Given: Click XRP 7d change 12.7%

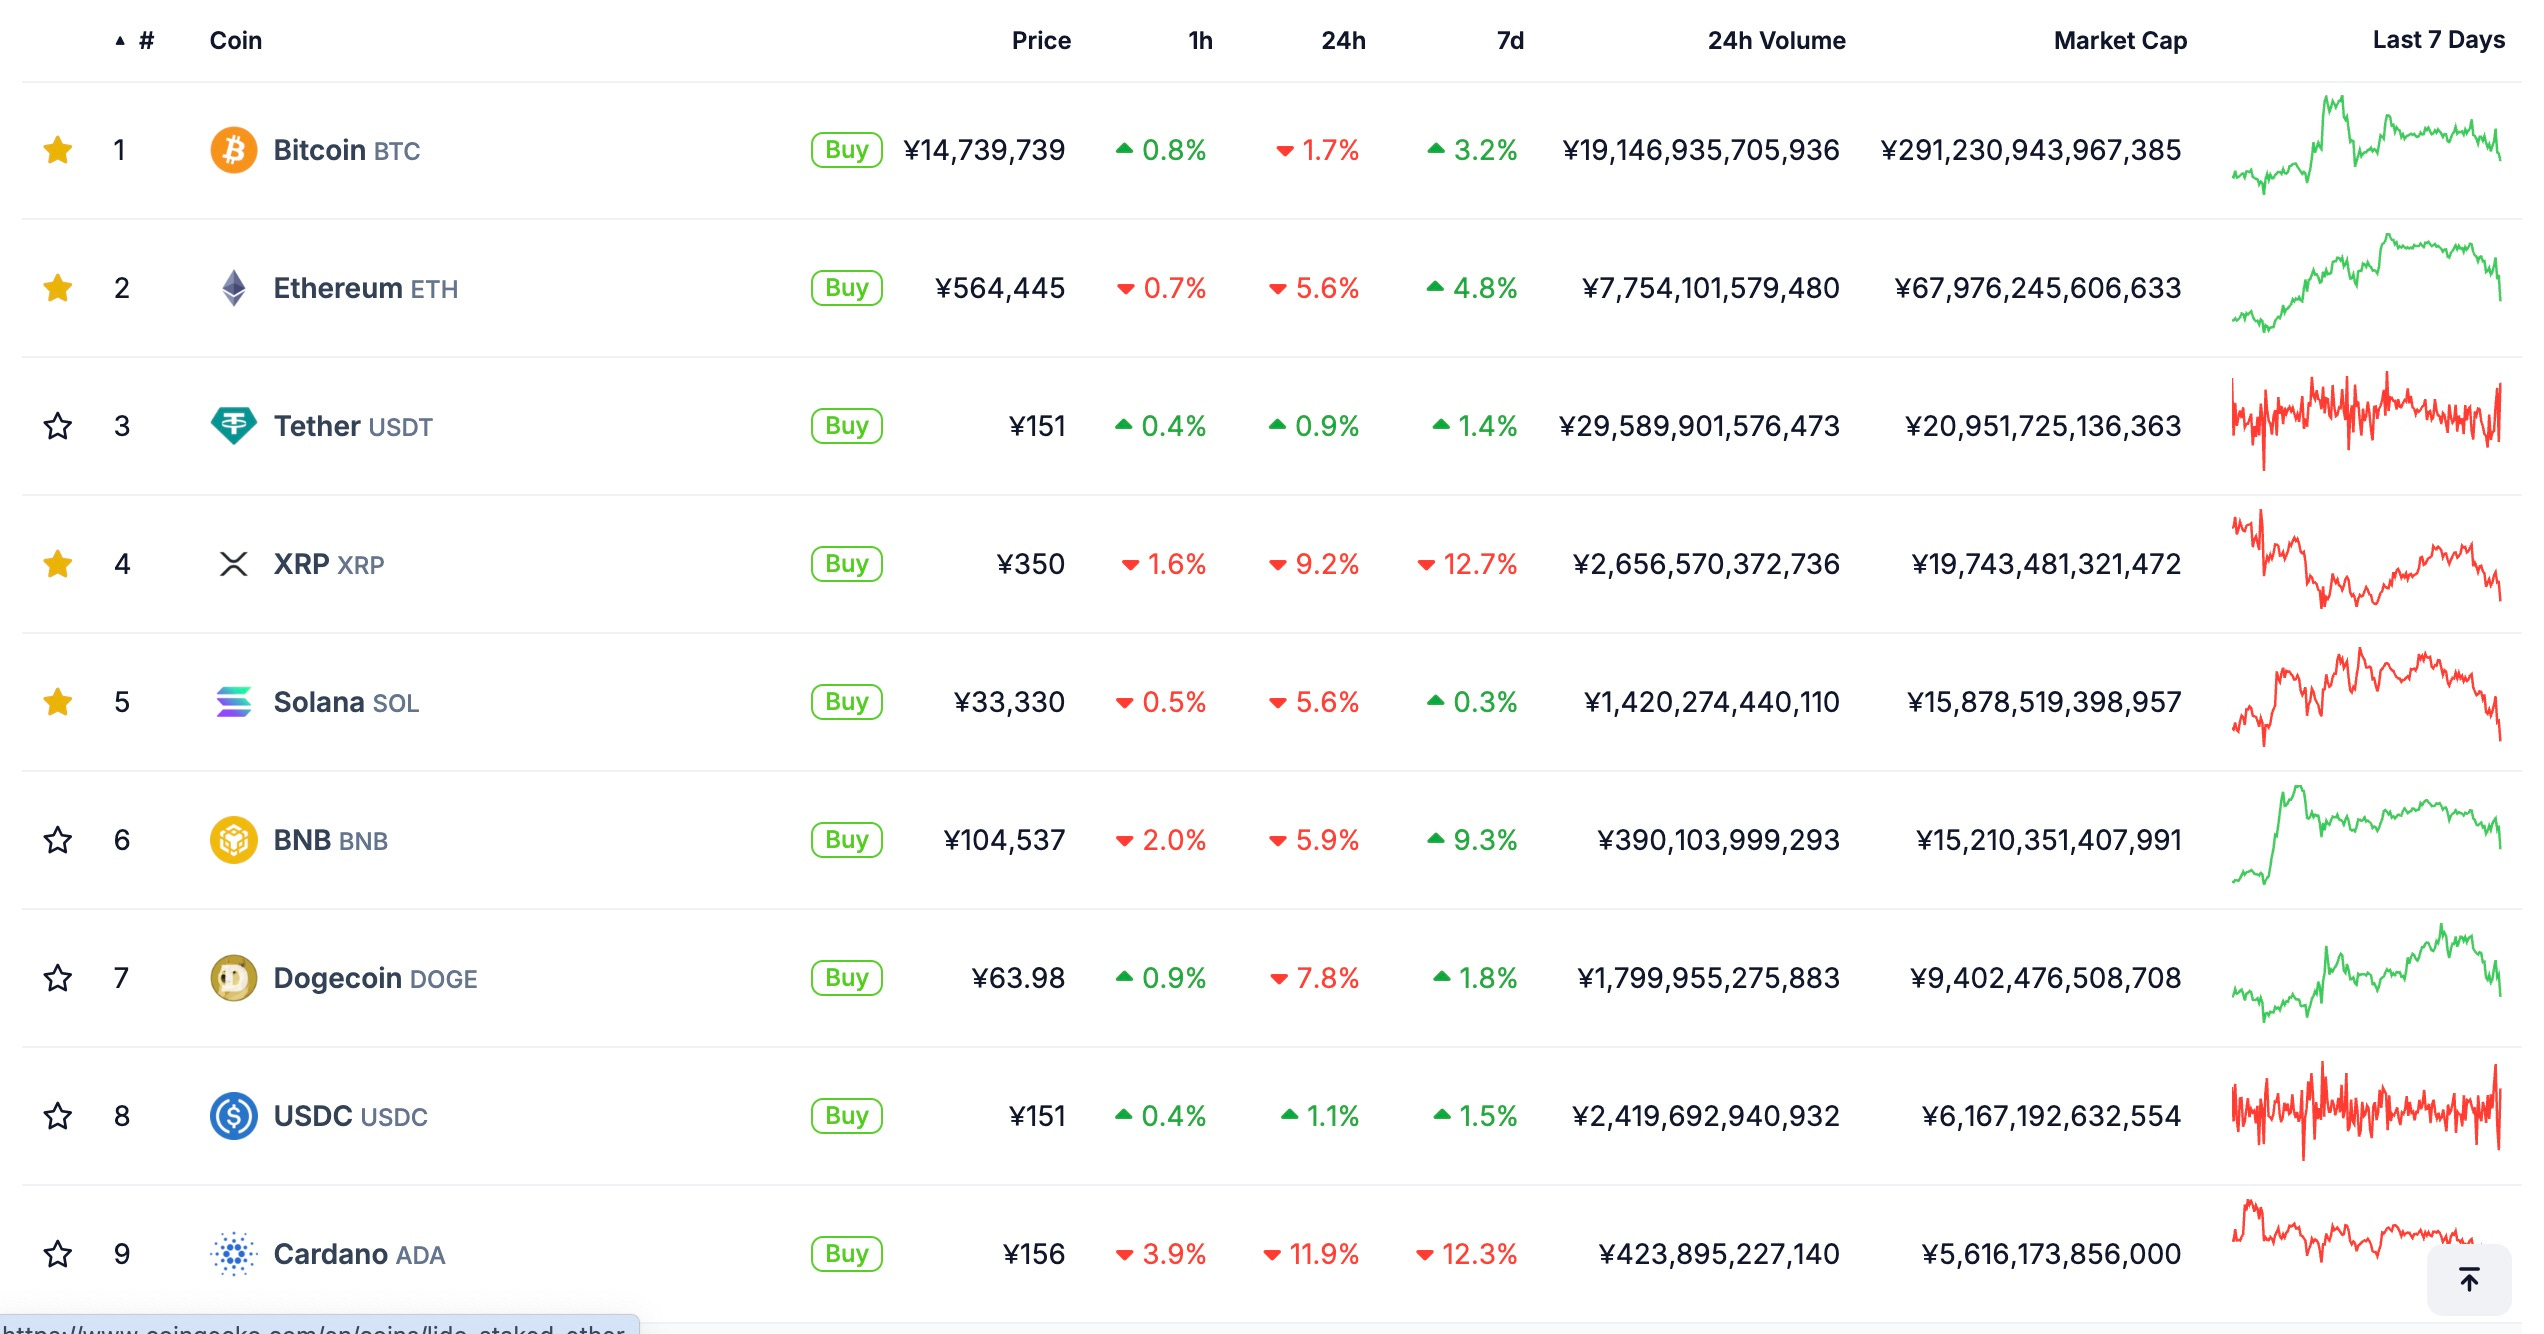Looking at the screenshot, I should point(1467,564).
